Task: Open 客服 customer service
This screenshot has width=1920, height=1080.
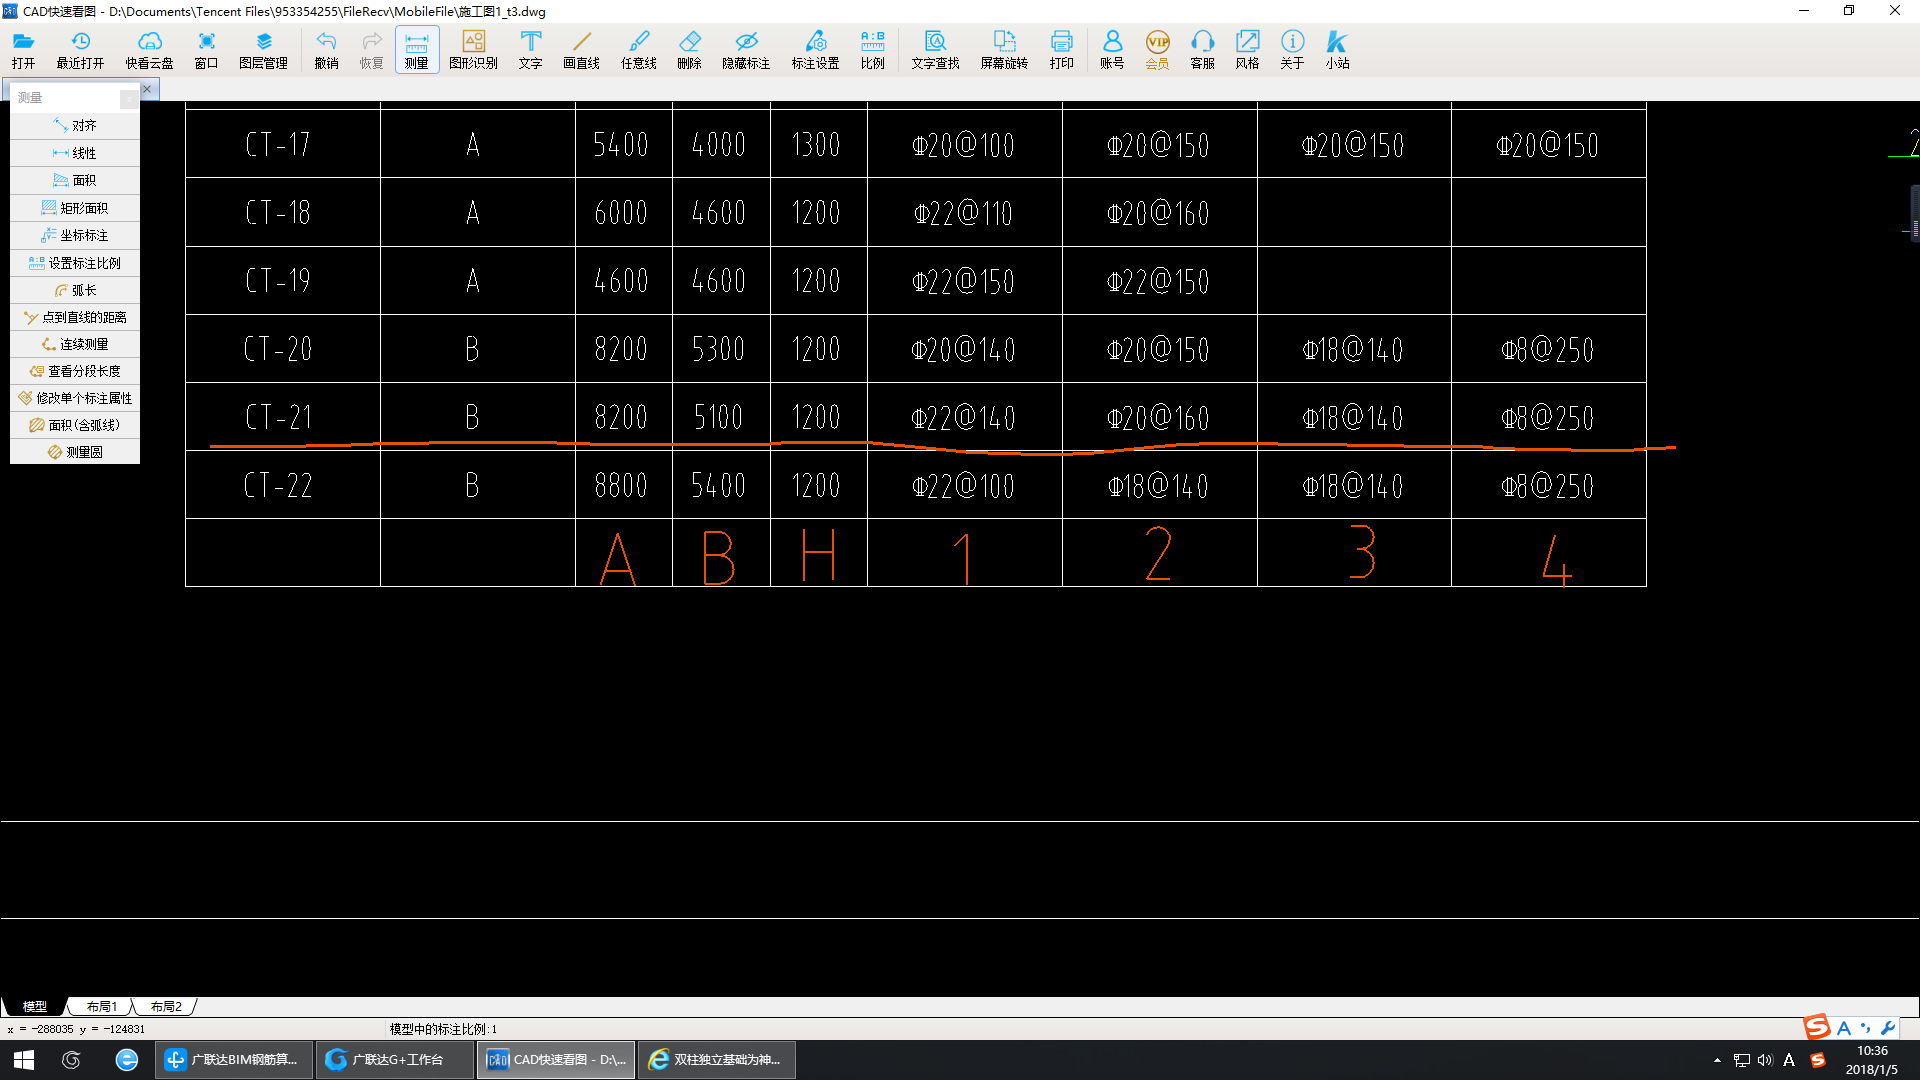Action: (1202, 49)
